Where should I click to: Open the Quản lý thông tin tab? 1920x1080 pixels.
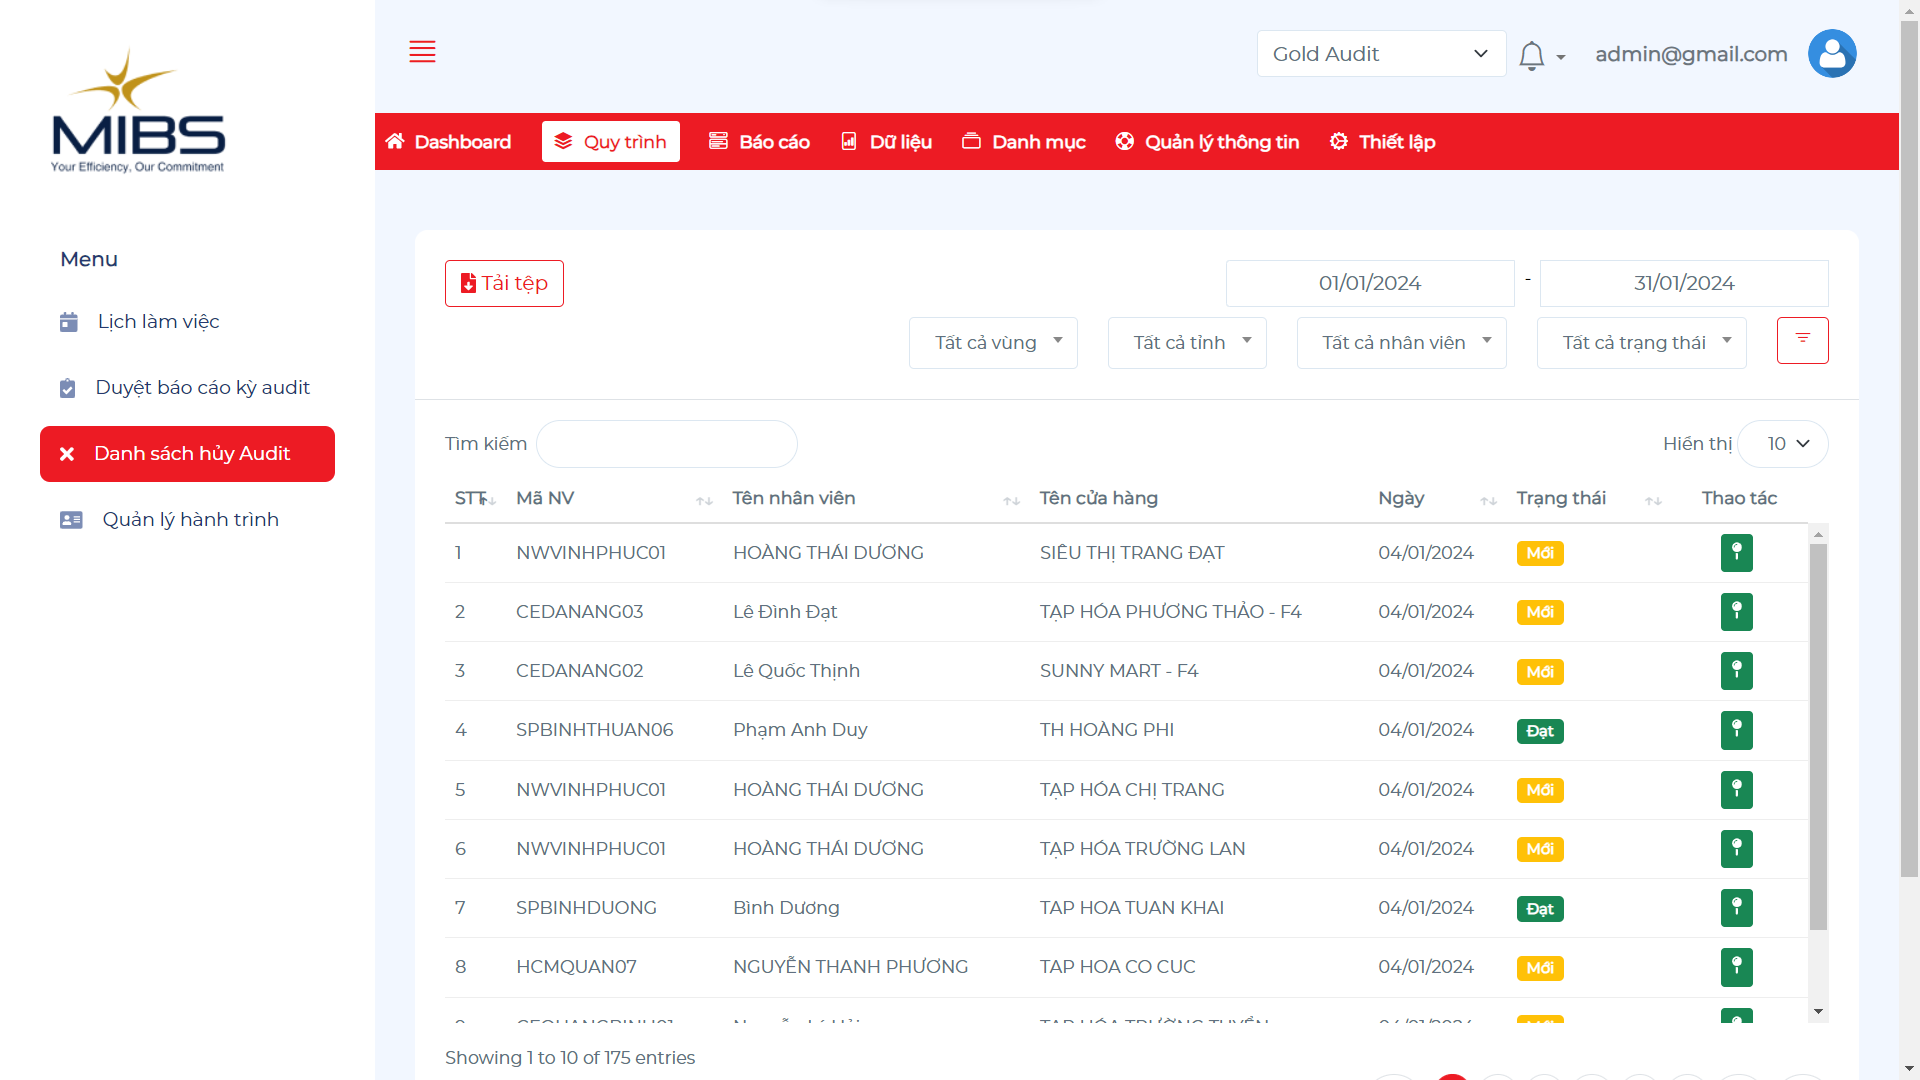[1207, 142]
